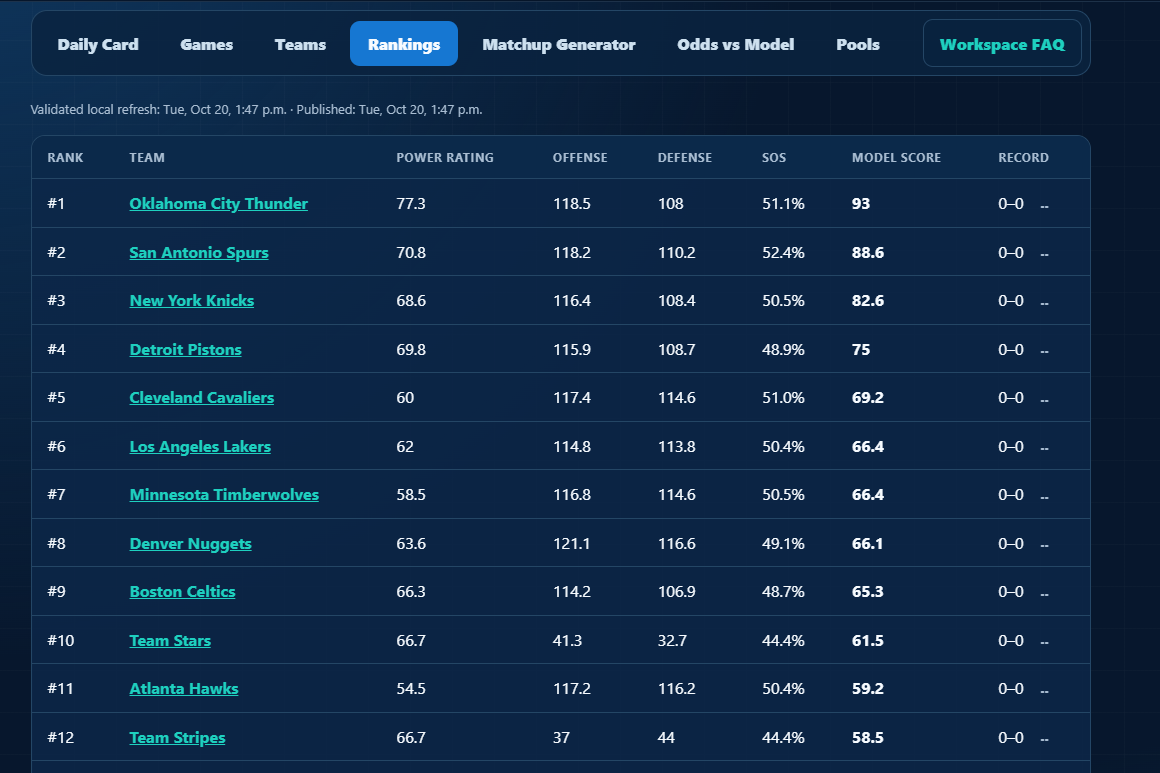Click the rank #5 cell

56,397
